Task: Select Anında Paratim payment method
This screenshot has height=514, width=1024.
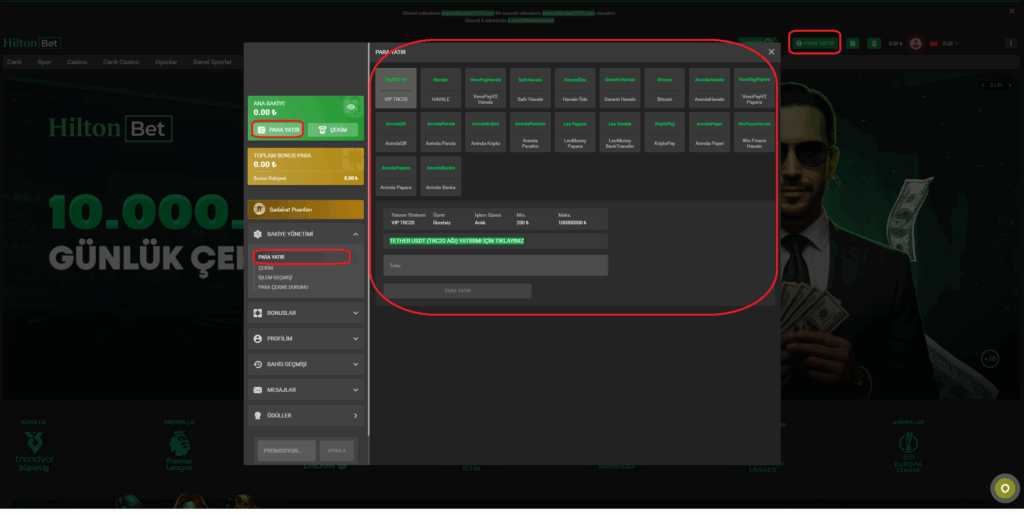Action: 530,132
